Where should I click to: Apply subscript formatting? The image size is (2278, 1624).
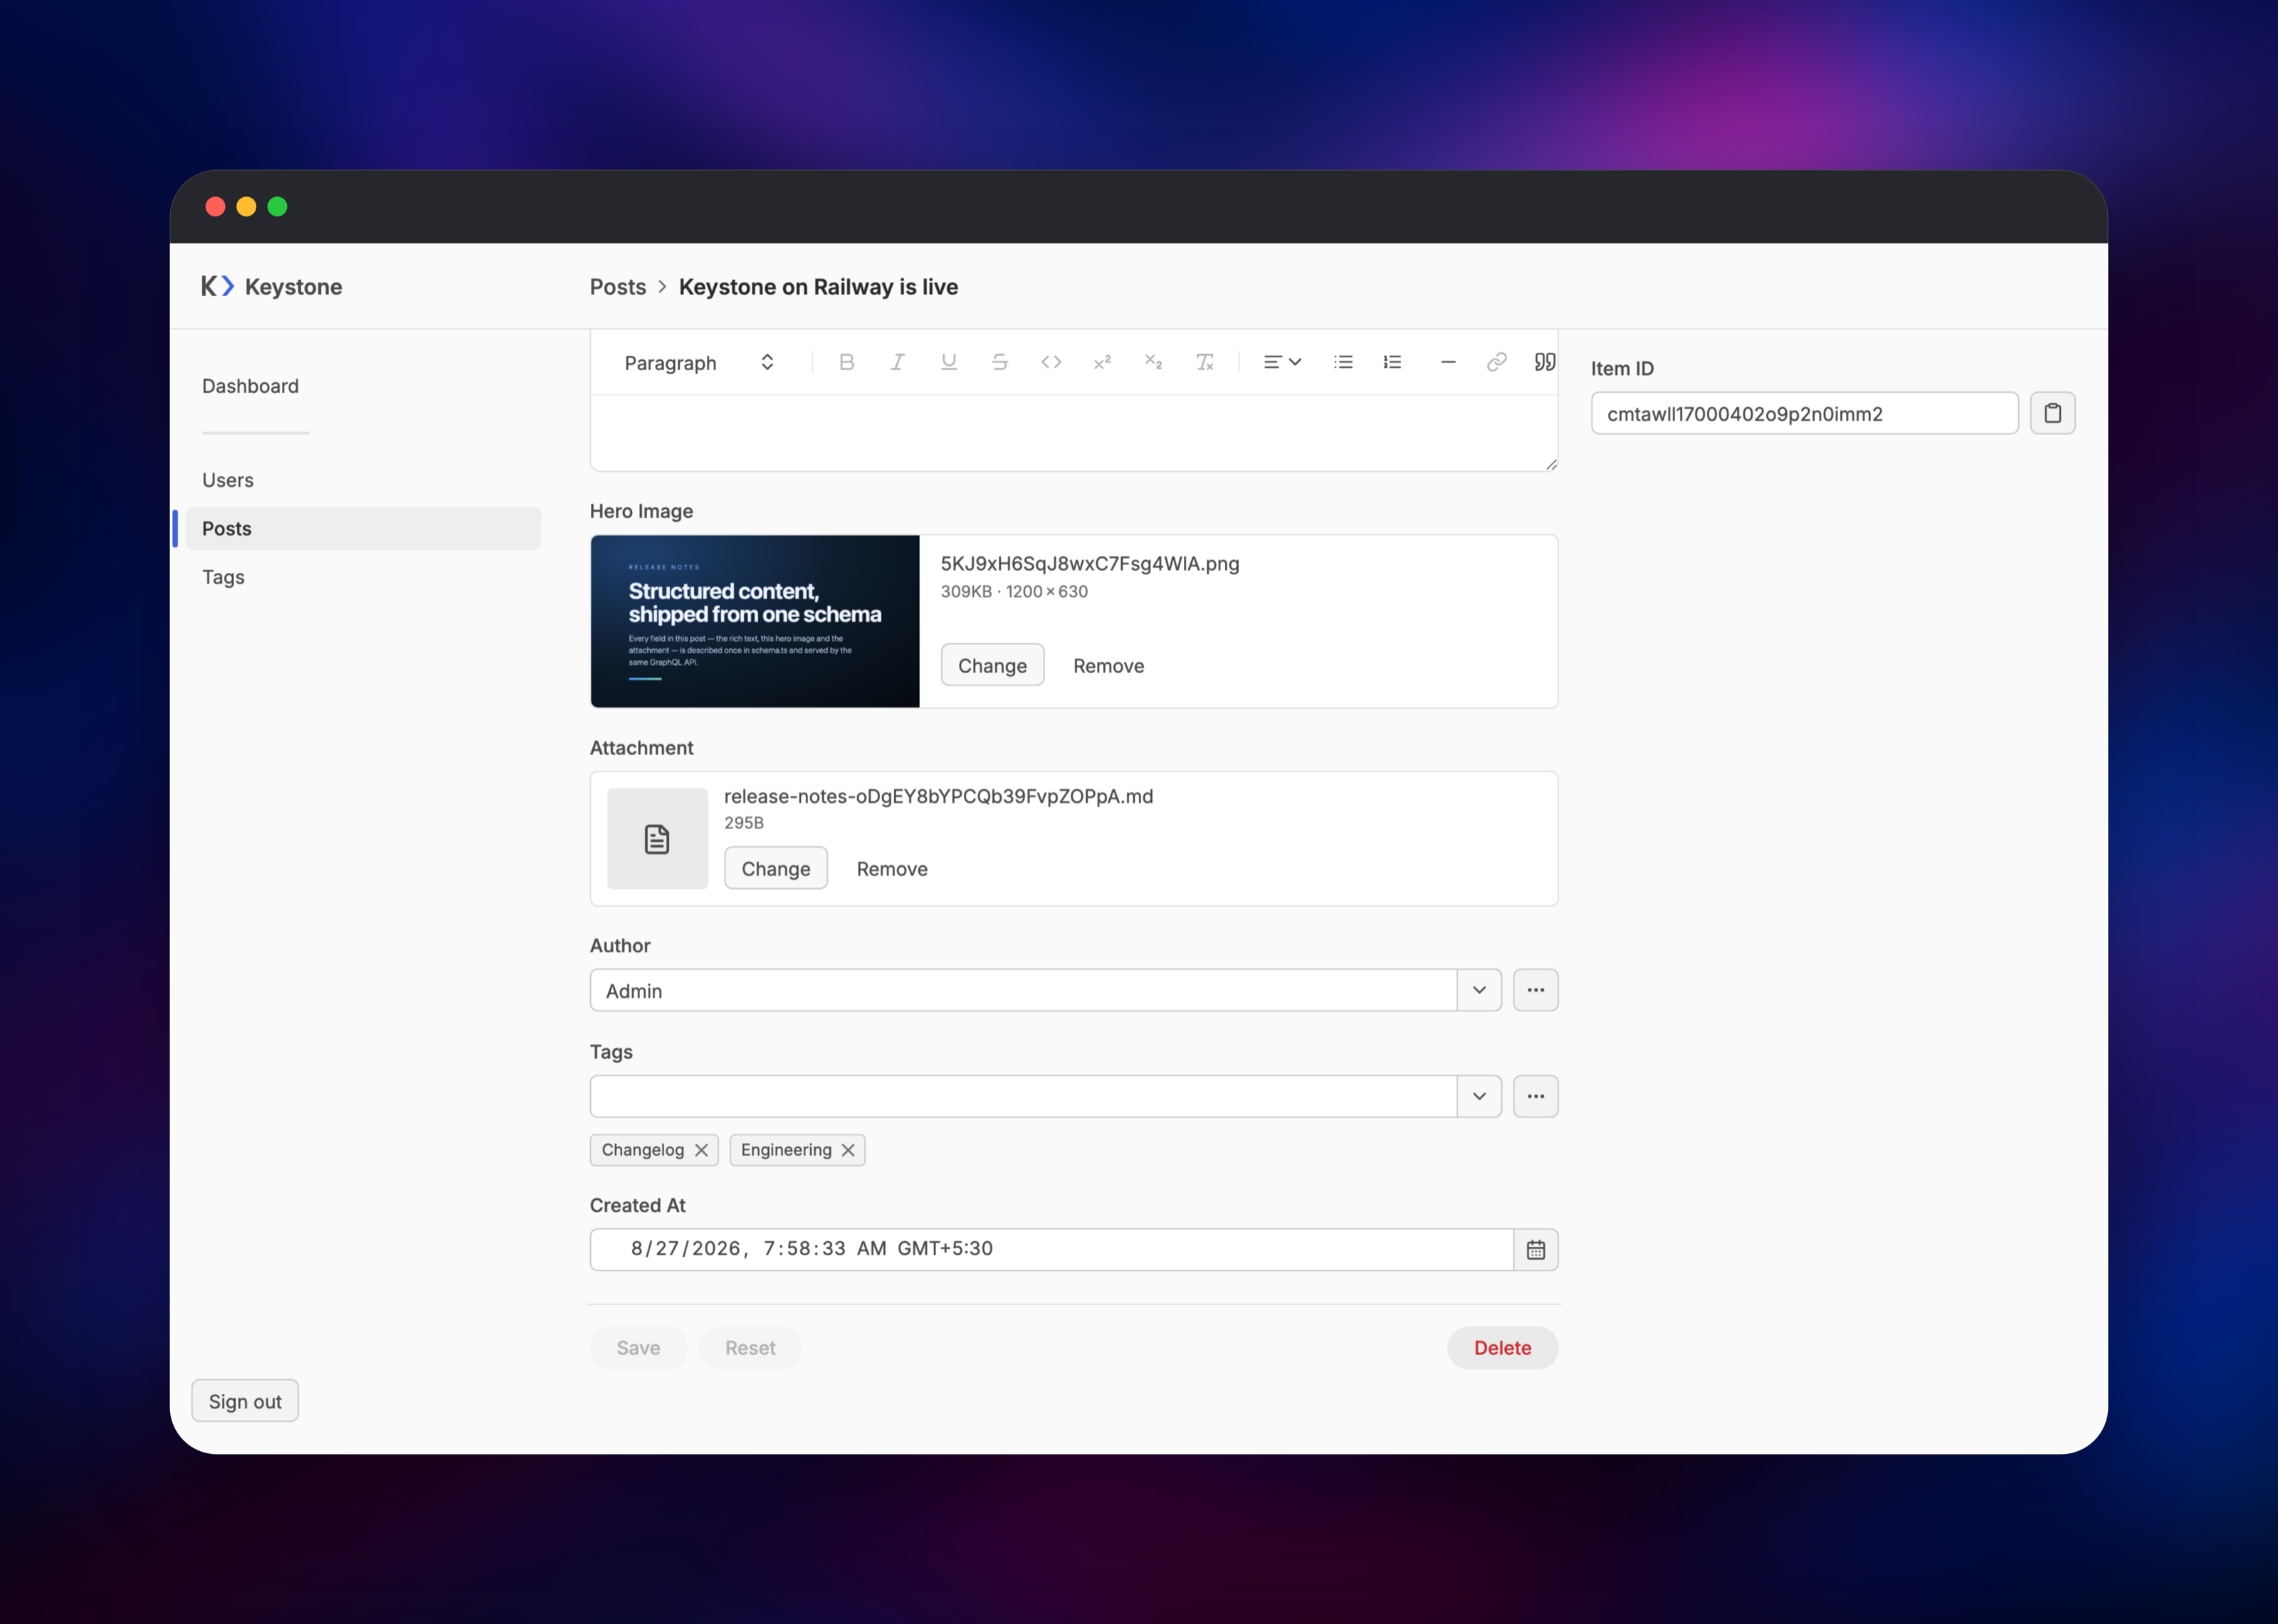pos(1153,362)
